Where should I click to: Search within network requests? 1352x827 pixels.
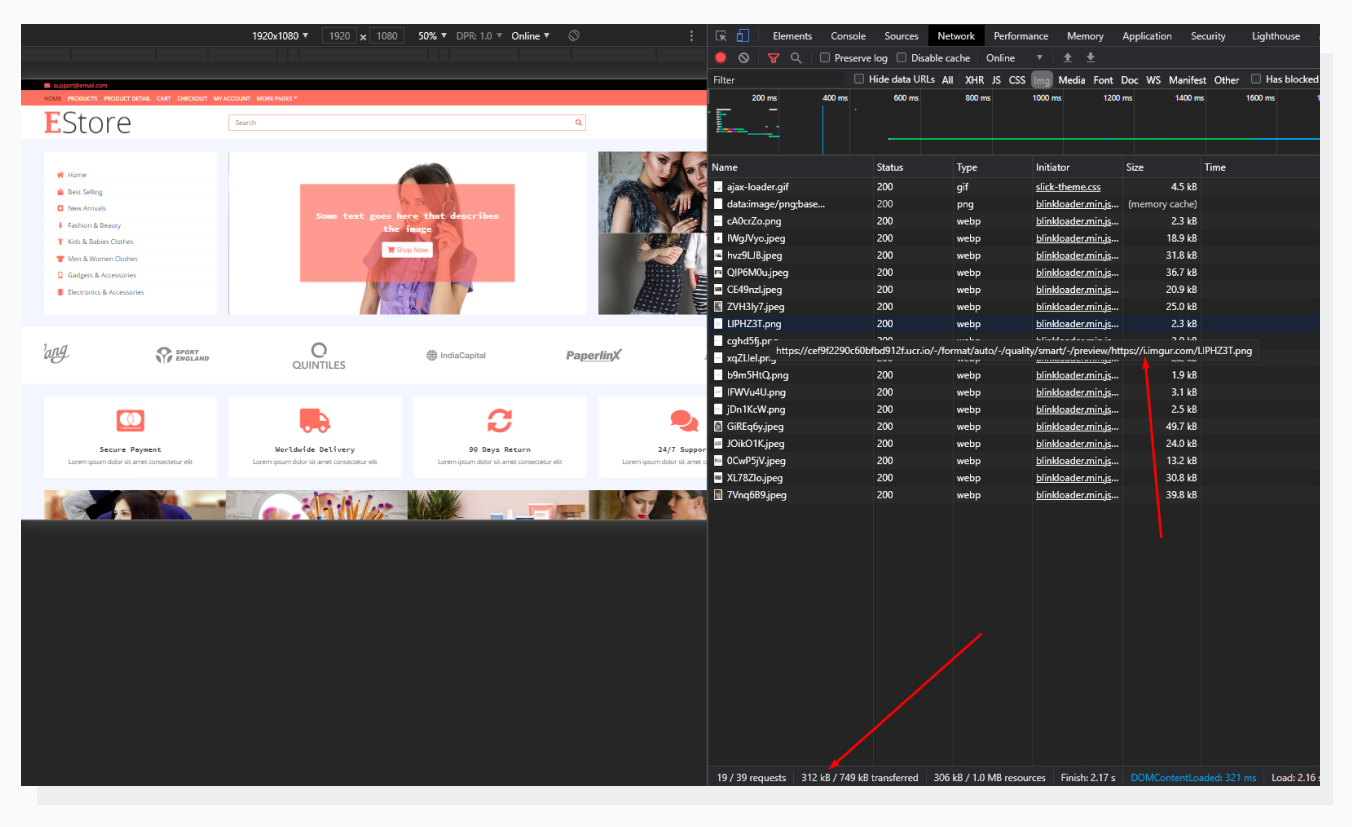tap(796, 57)
